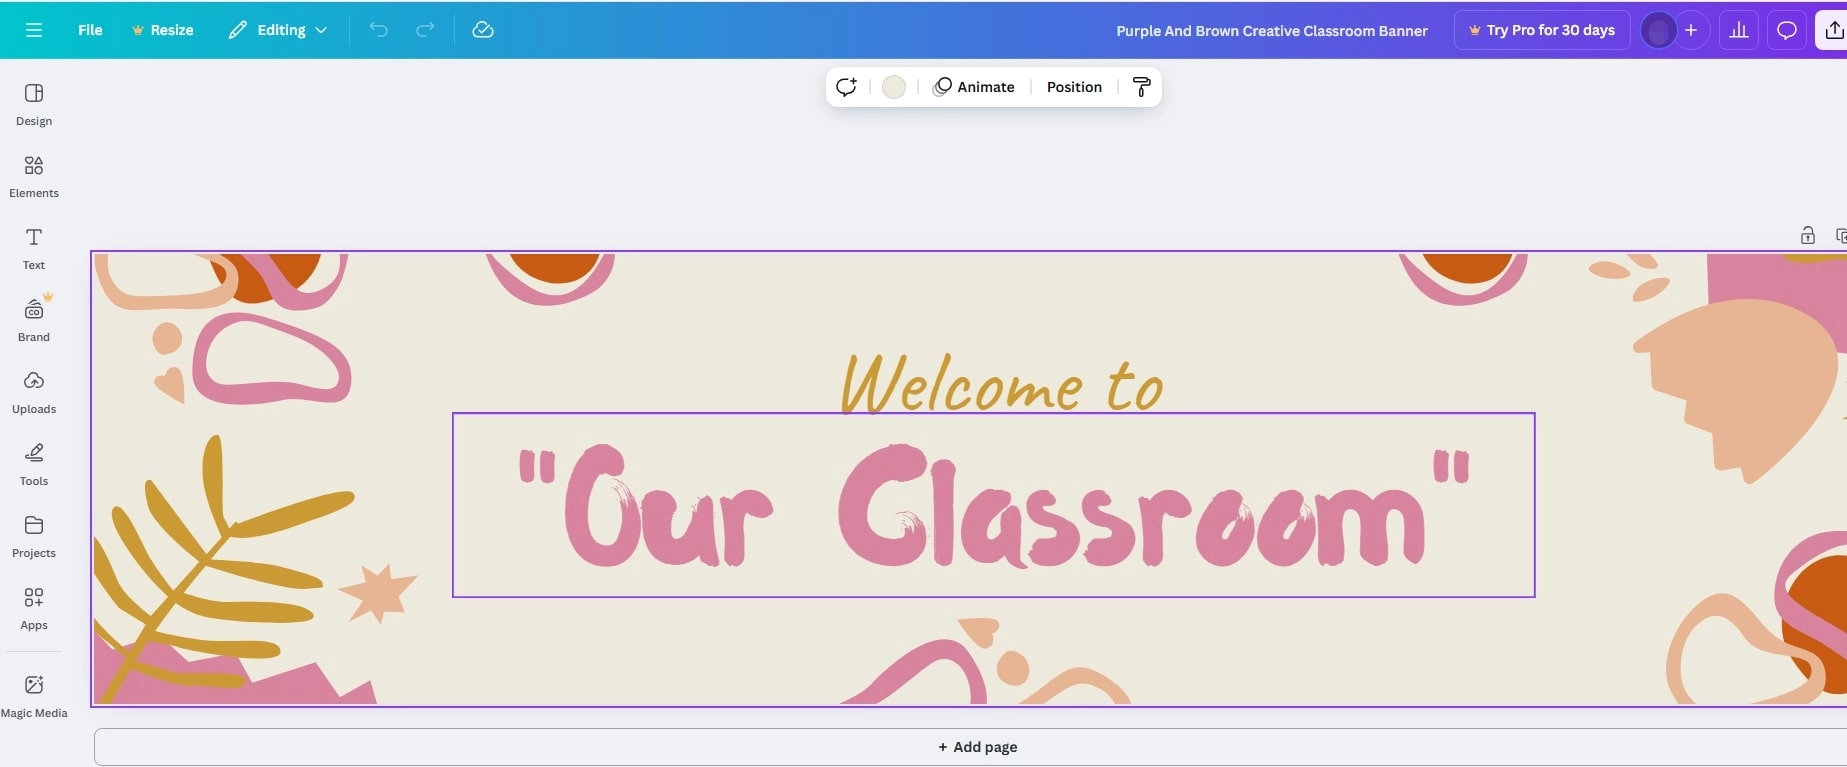Click the Position button
The width and height of the screenshot is (1847, 767).
pos(1074,87)
